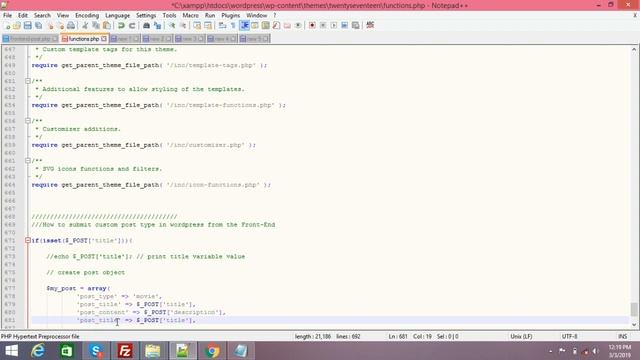The width and height of the screenshot is (640, 360).
Task: Click the scrollbar up arrow
Action: tap(633, 49)
